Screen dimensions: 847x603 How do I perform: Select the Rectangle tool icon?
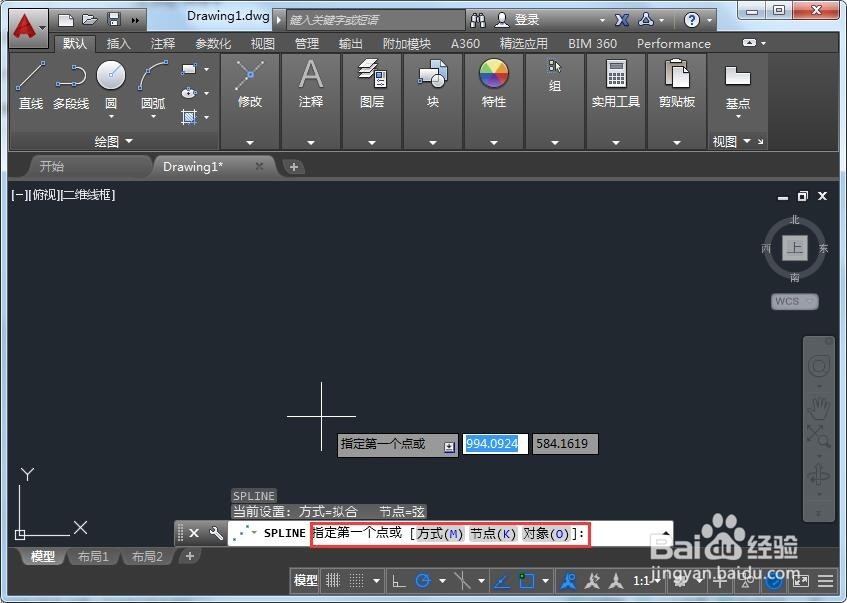[189, 69]
